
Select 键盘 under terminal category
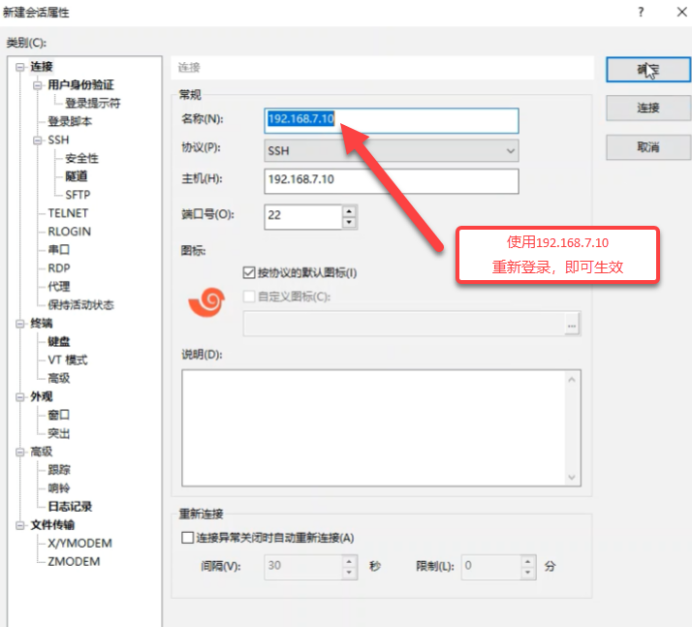[58, 341]
